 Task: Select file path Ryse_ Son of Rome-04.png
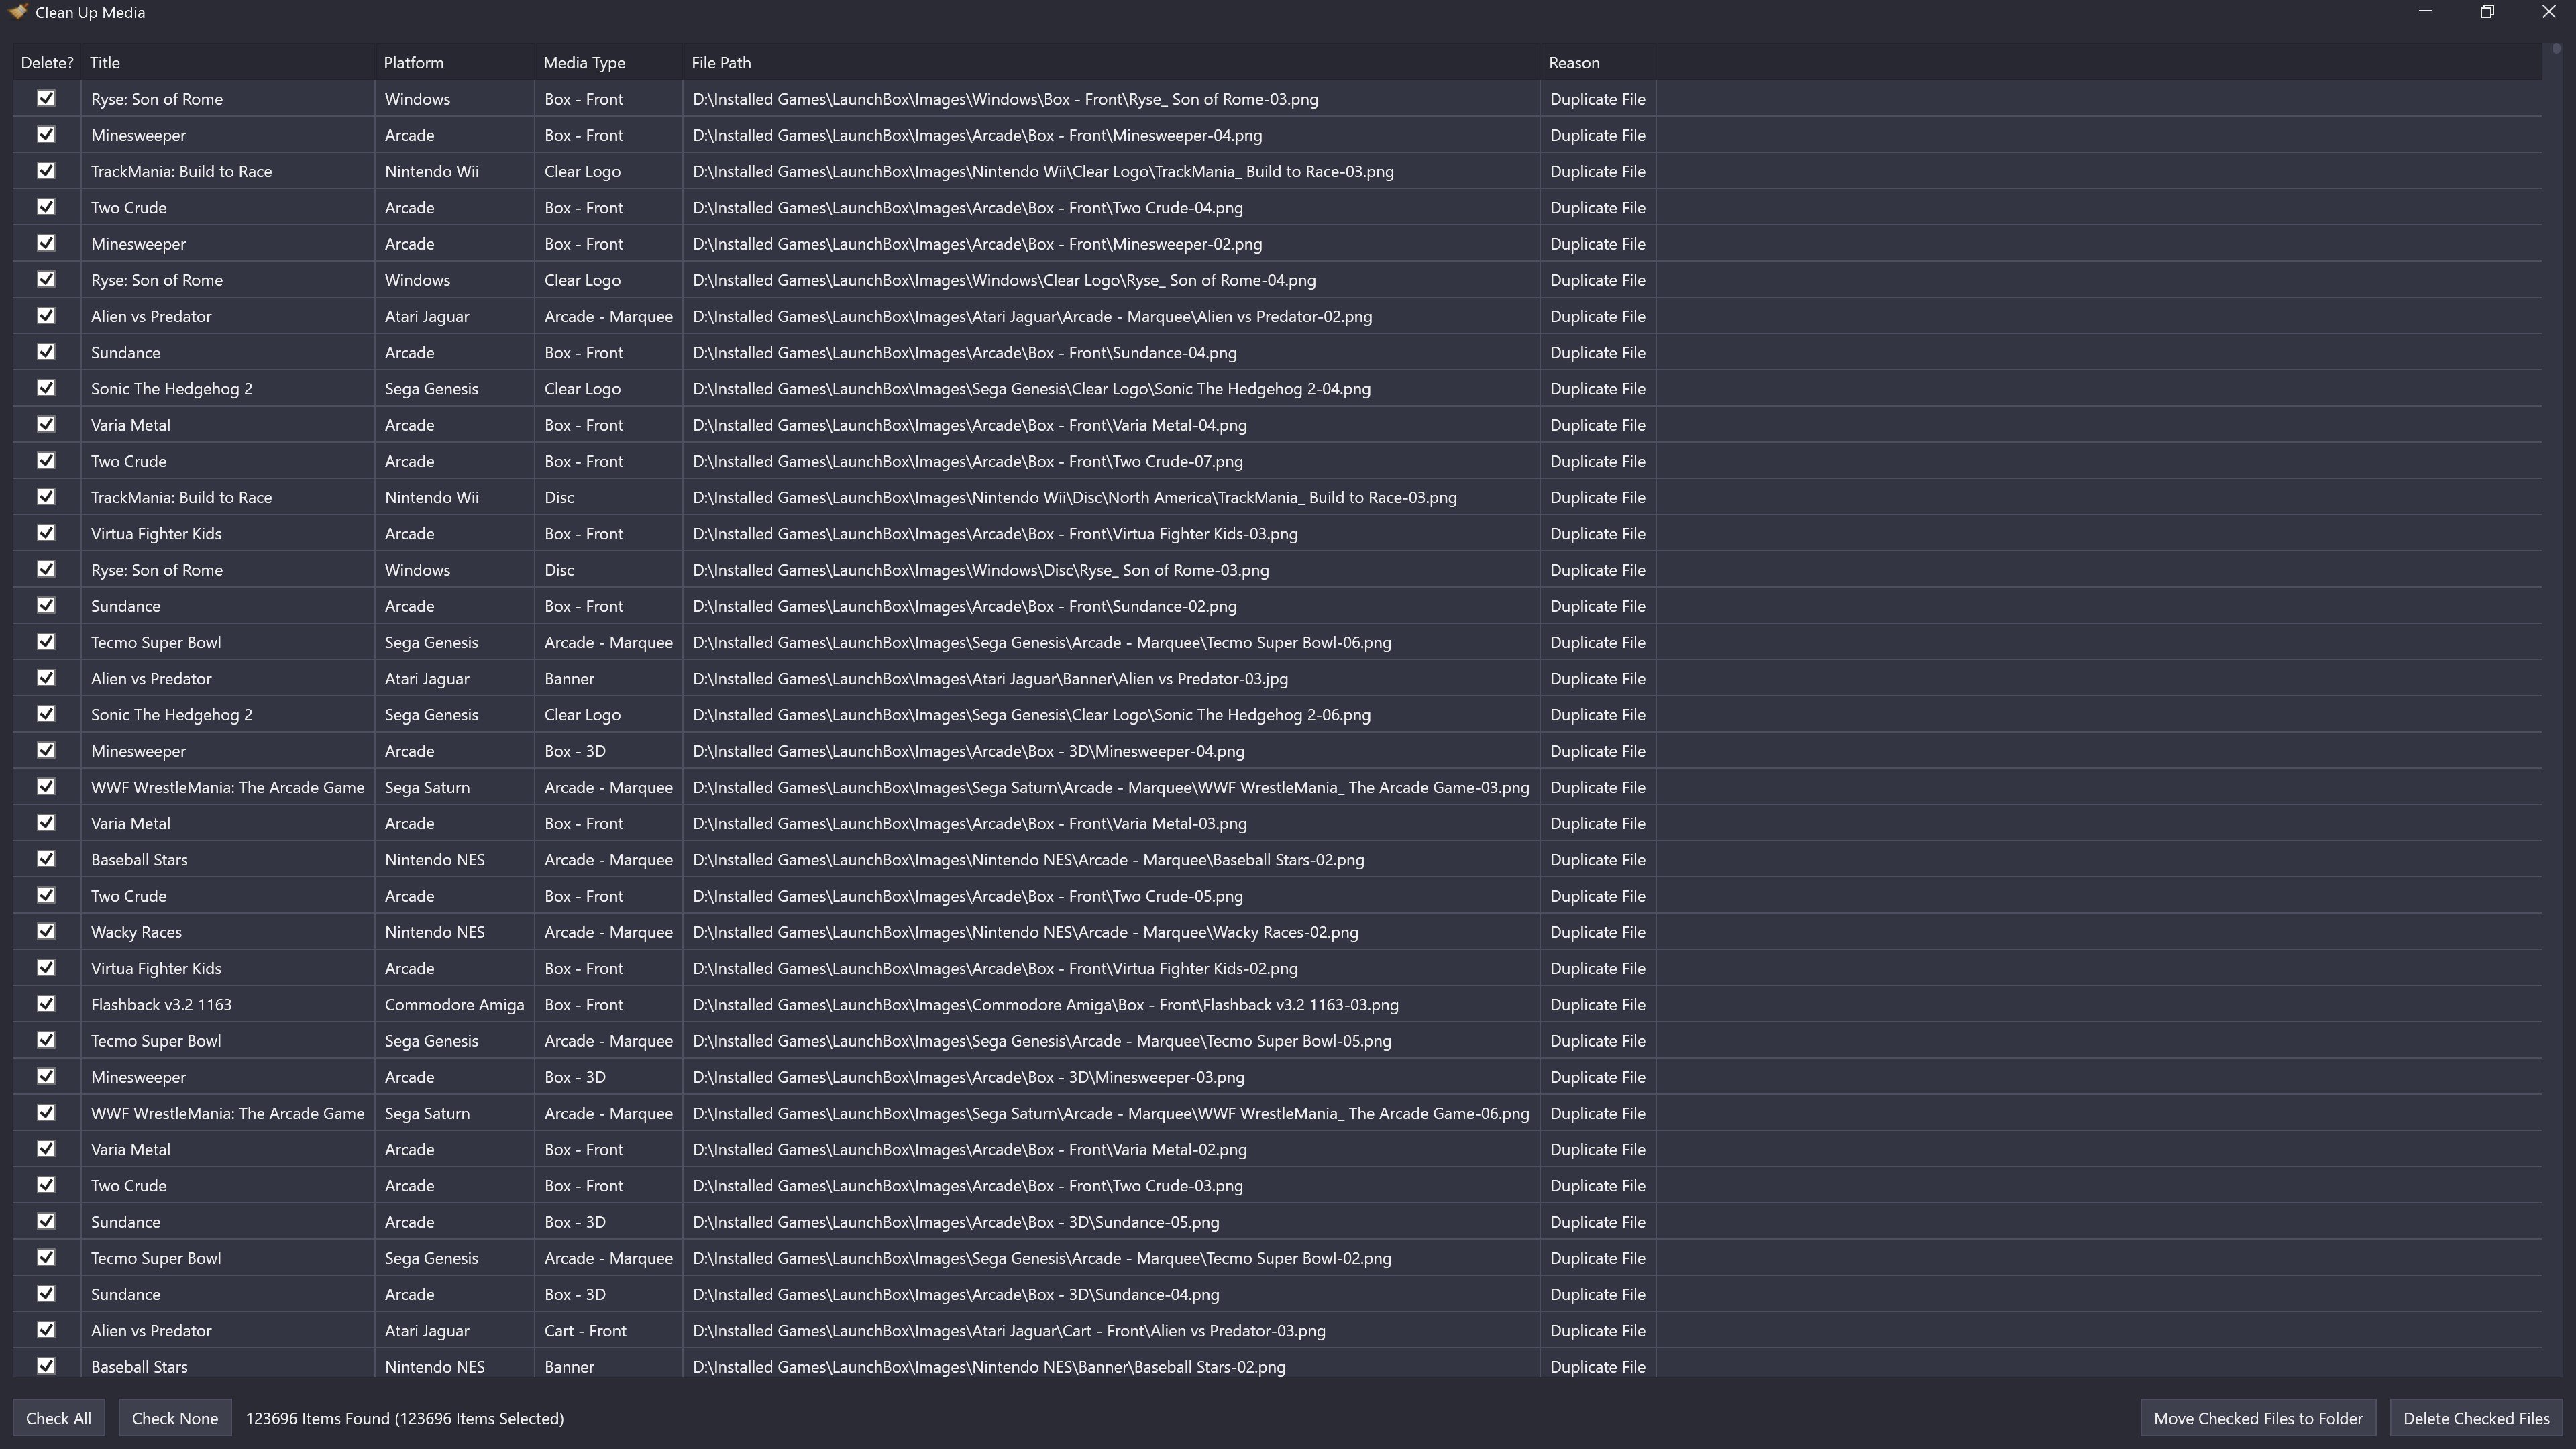[1004, 280]
